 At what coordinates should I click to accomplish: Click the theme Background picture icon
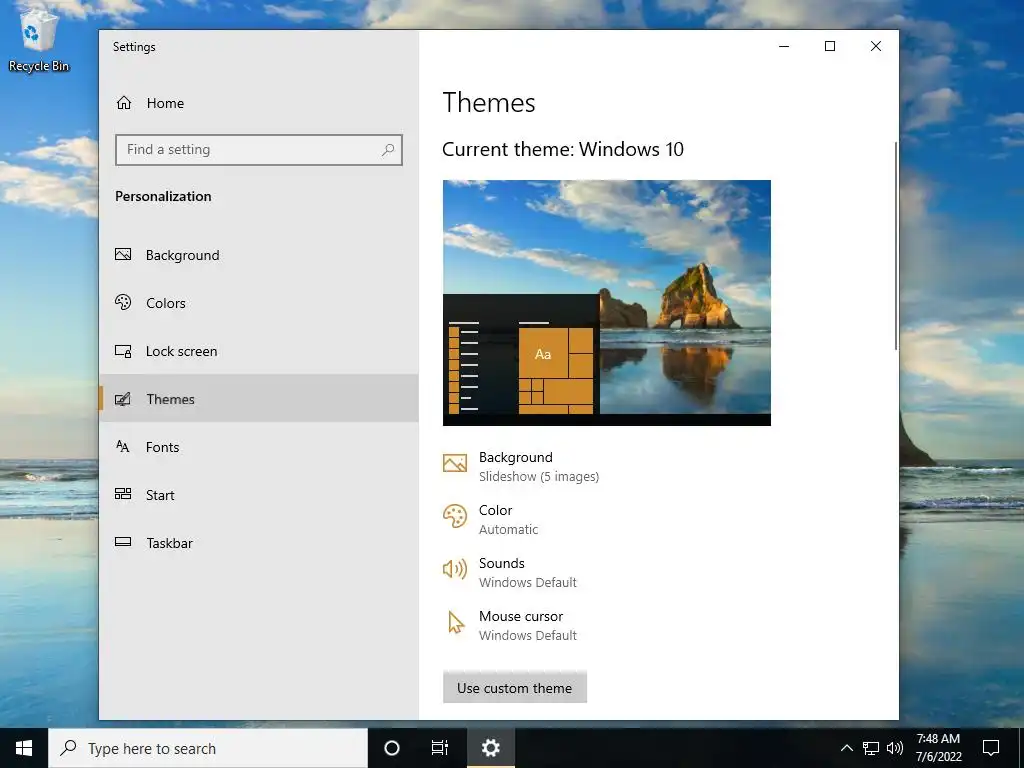tap(455, 463)
